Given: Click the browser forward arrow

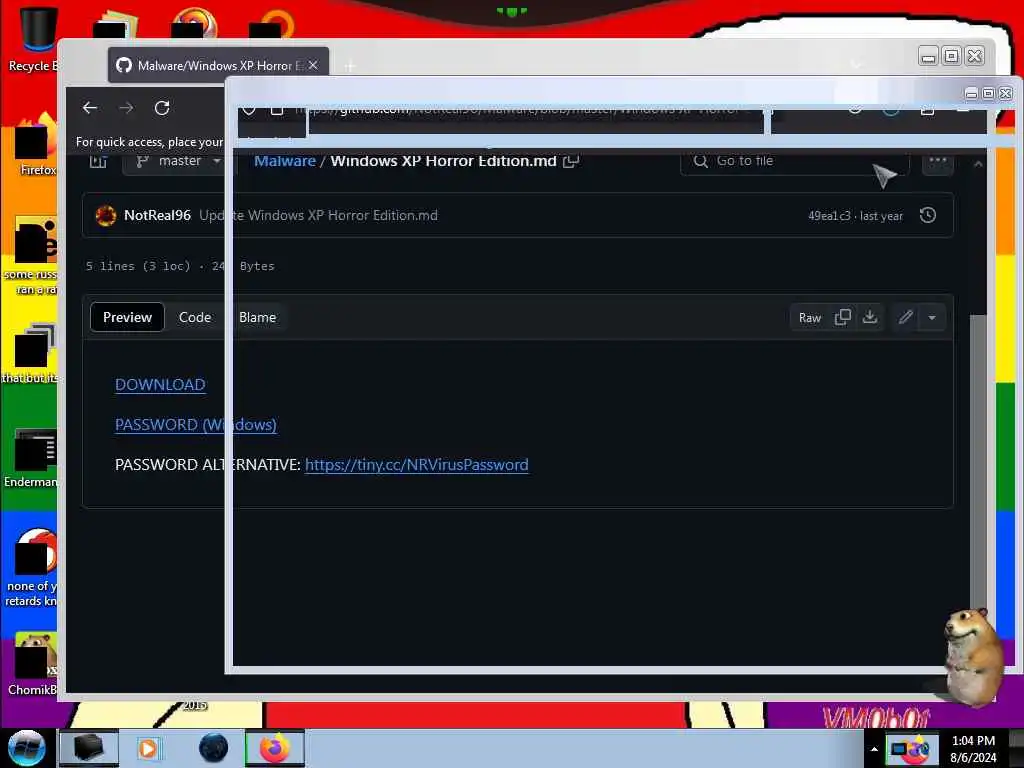Looking at the screenshot, I should [126, 108].
